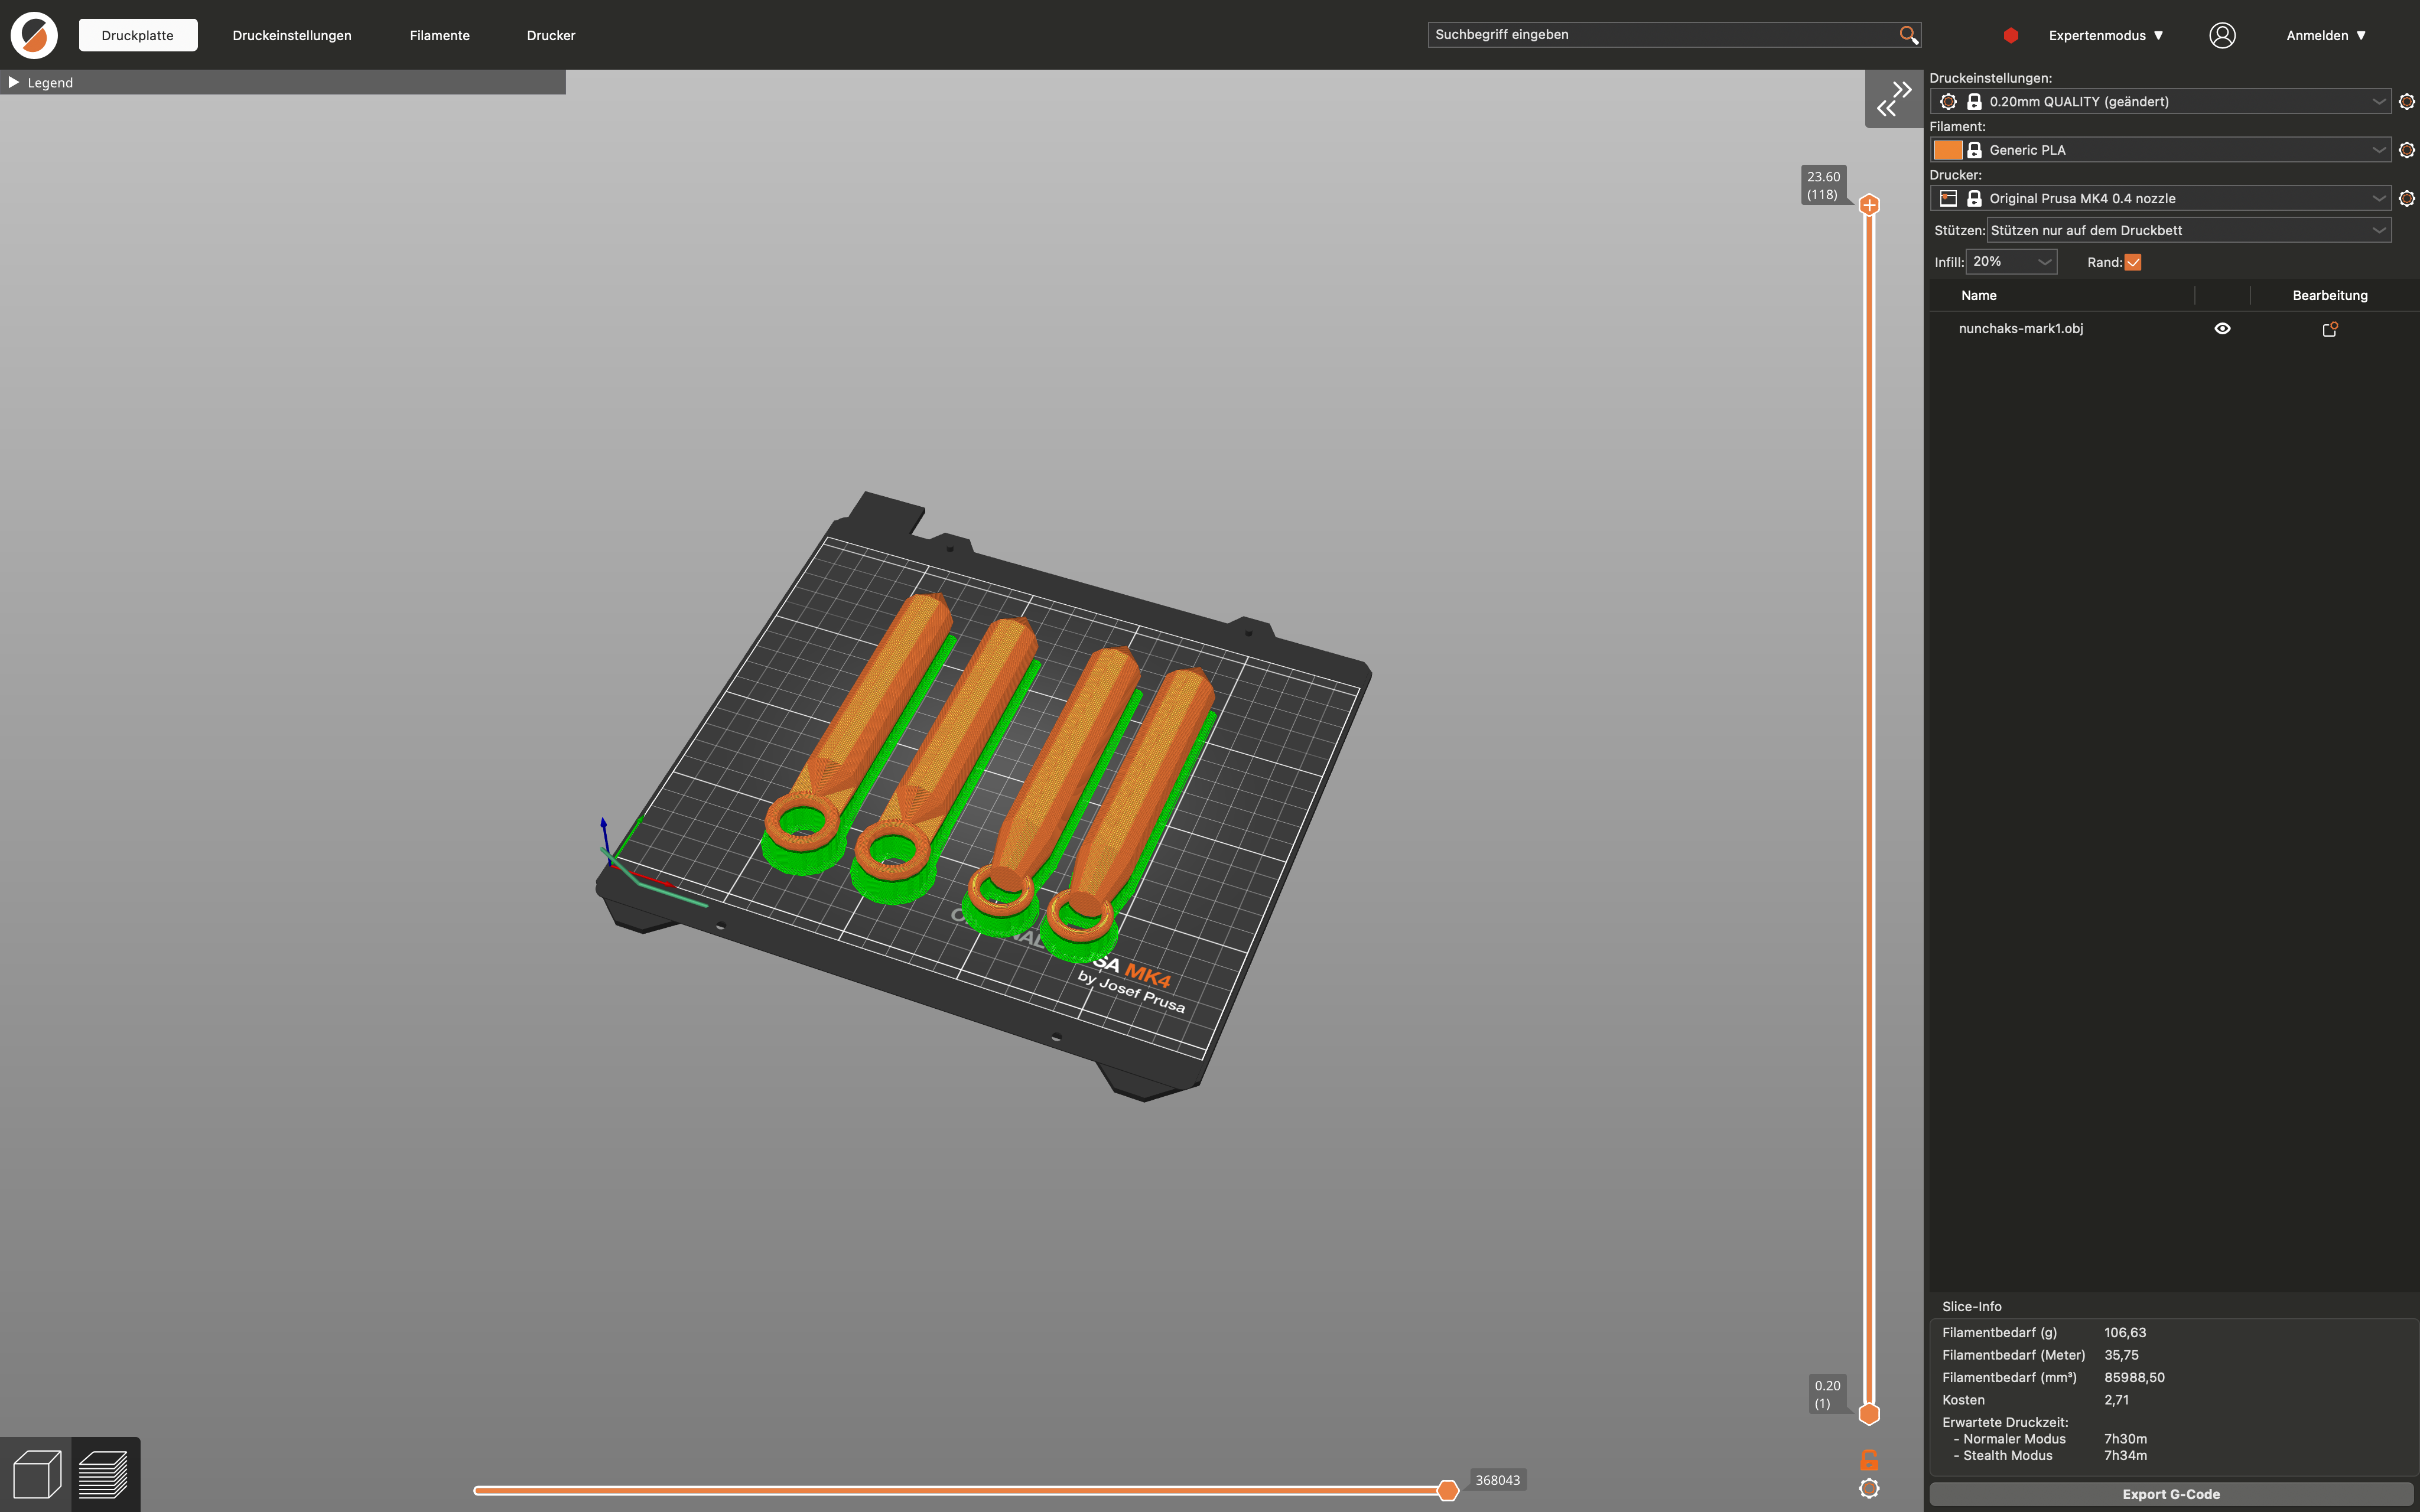
Task: Click the lock icon beside Generic PLA
Action: click(1974, 150)
